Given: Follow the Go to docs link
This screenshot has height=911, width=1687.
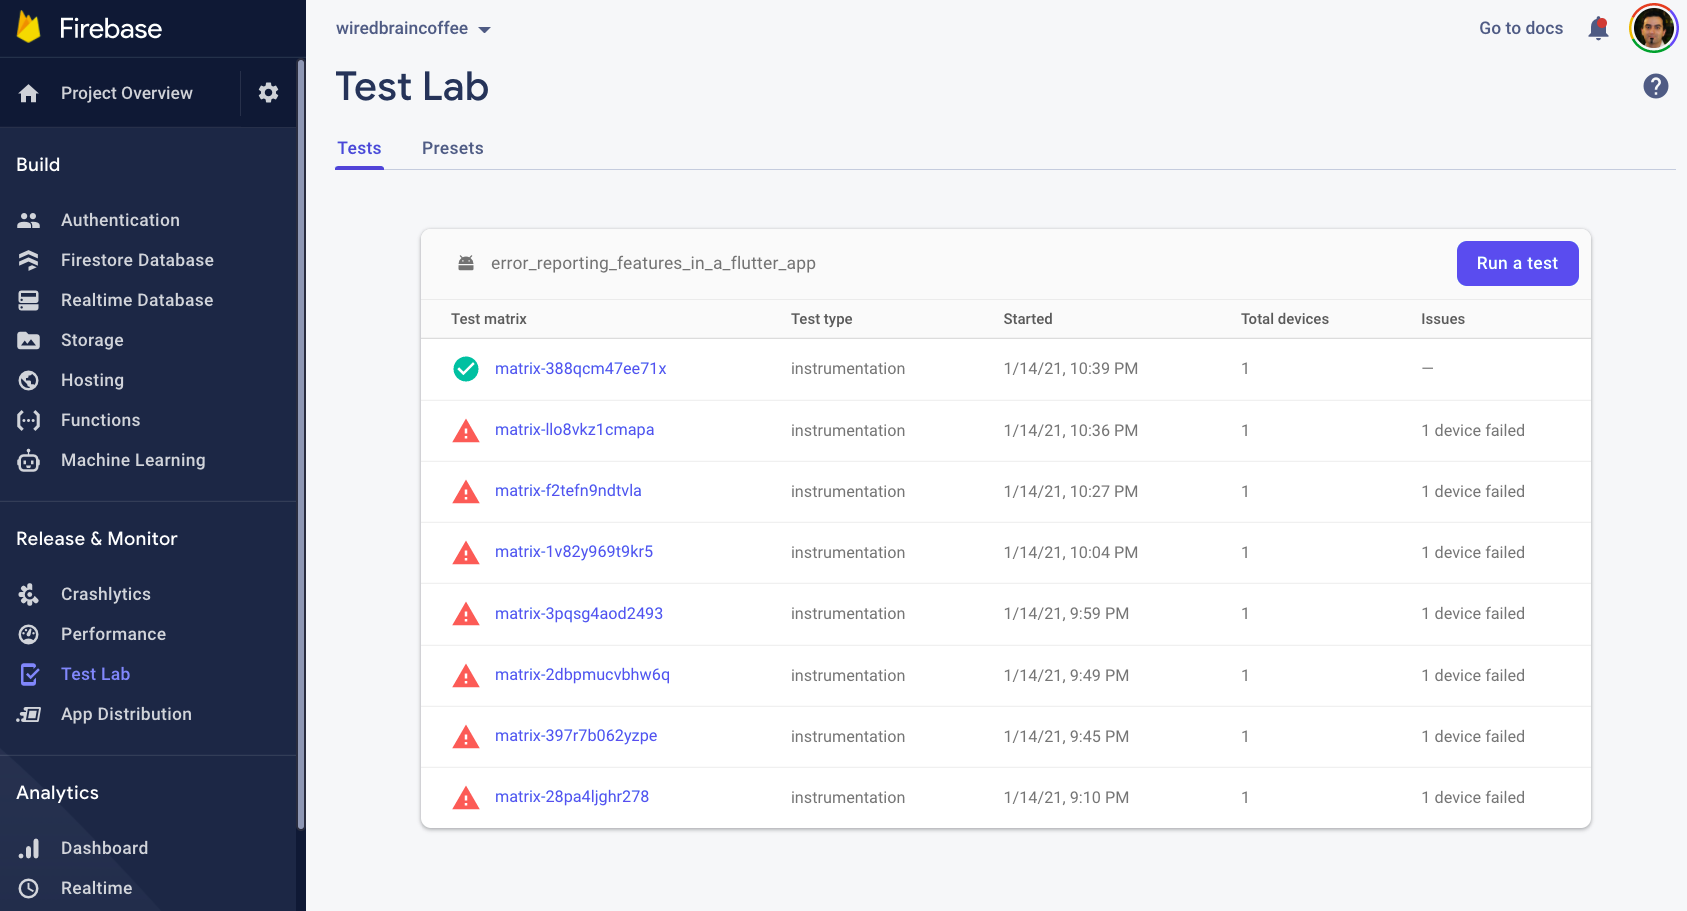Looking at the screenshot, I should (1521, 28).
